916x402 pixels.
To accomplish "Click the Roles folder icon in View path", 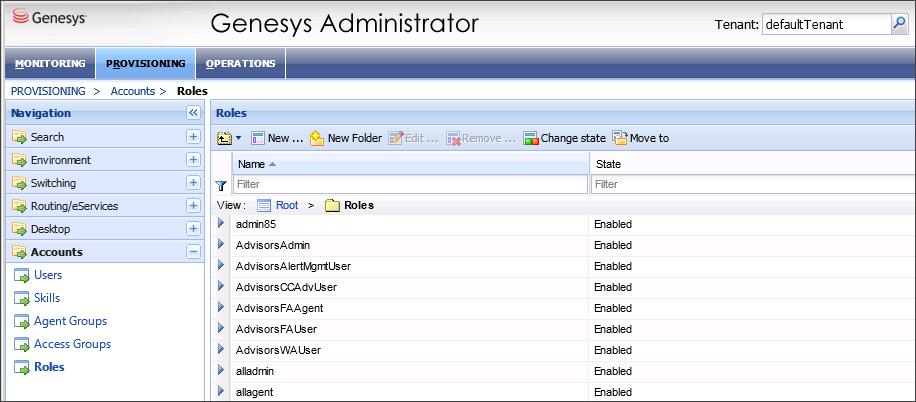I will 332,206.
